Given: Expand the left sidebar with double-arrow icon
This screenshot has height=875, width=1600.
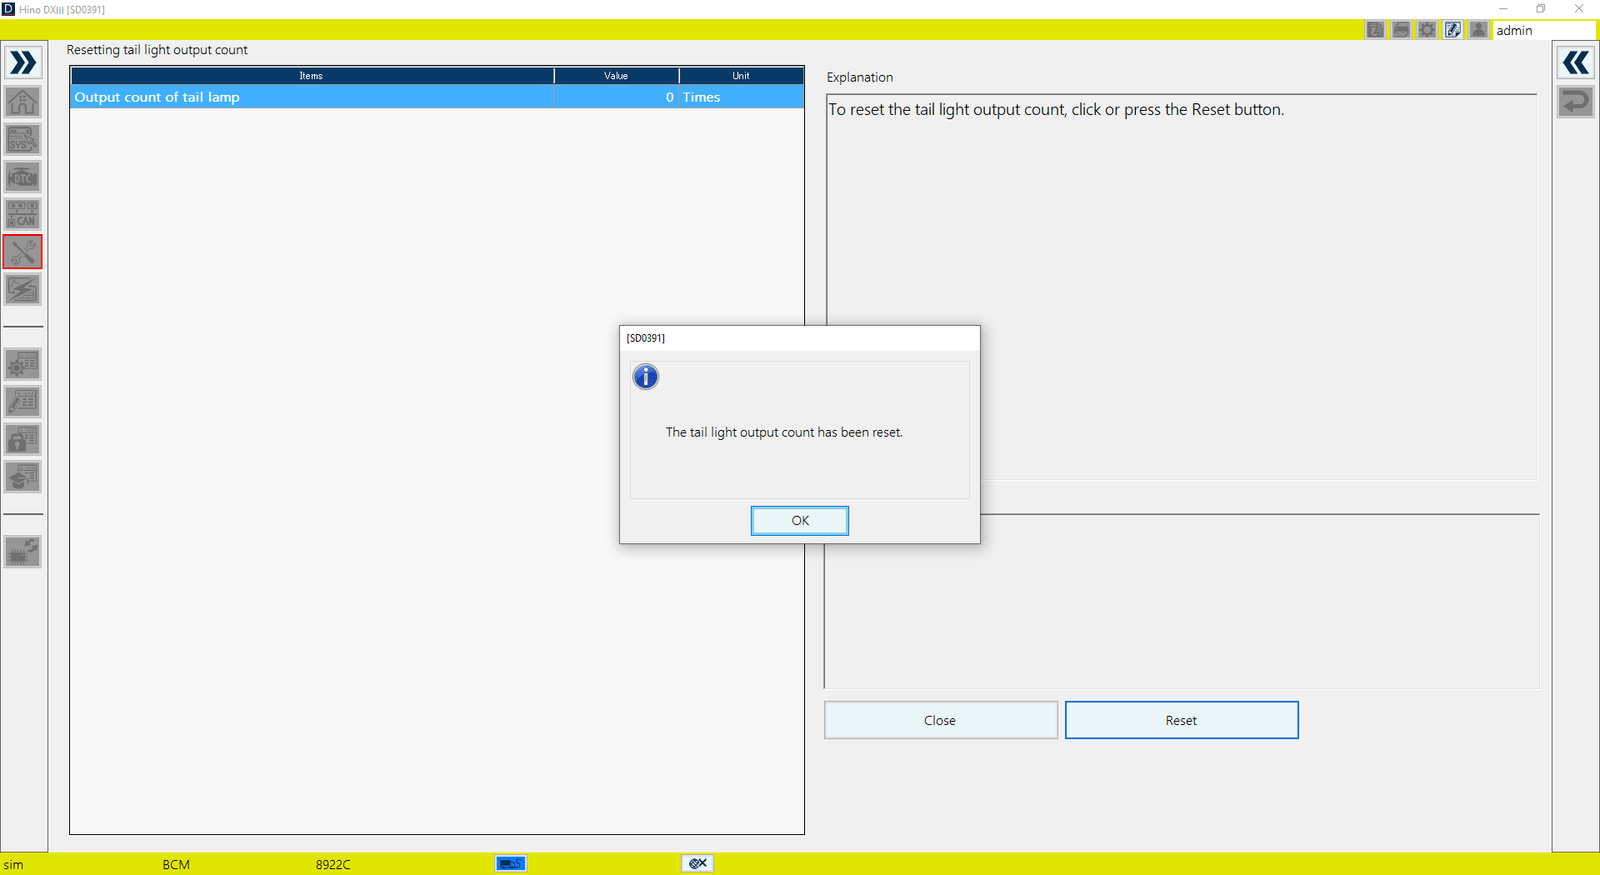Looking at the screenshot, I should tap(23, 63).
